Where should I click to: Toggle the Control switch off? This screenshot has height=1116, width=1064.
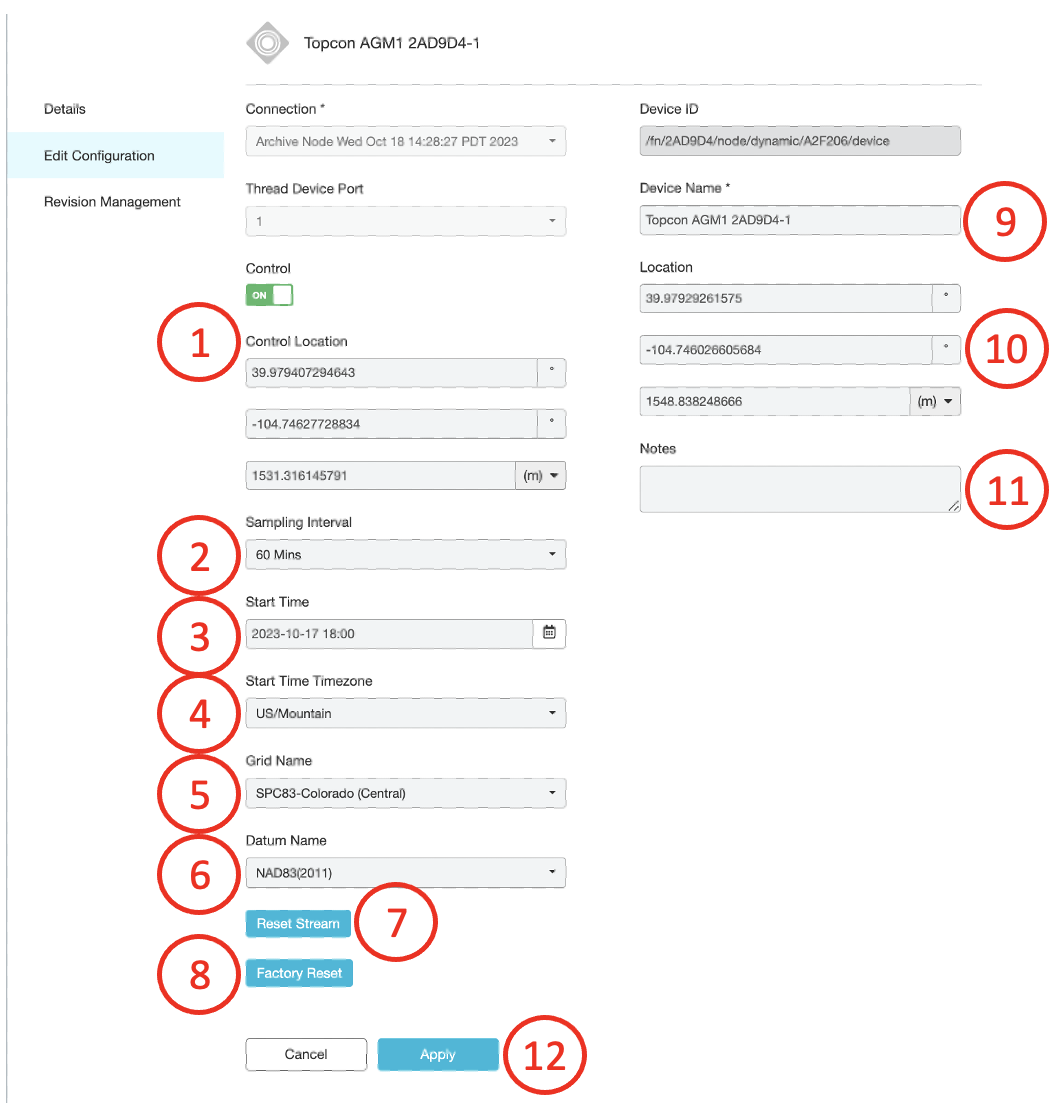click(x=269, y=295)
